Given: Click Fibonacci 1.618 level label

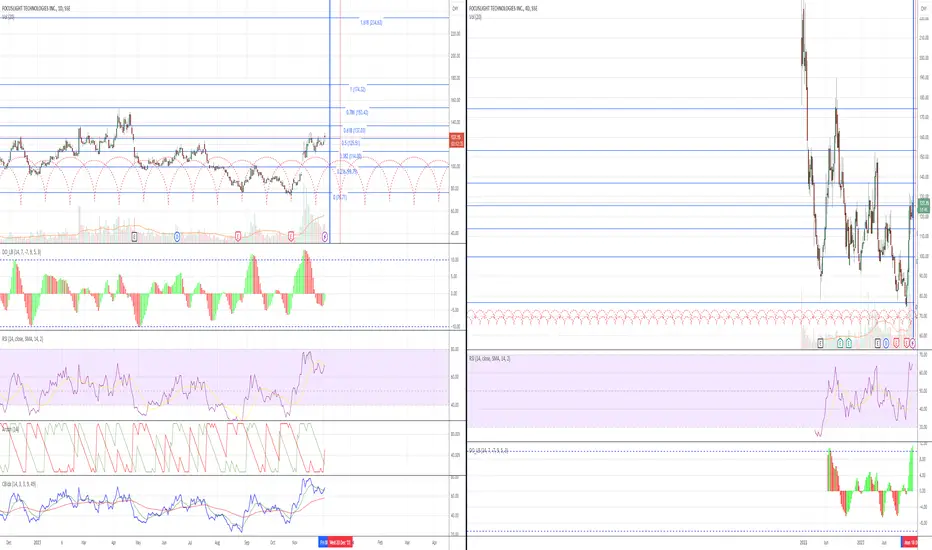Looking at the screenshot, I should (x=371, y=23).
